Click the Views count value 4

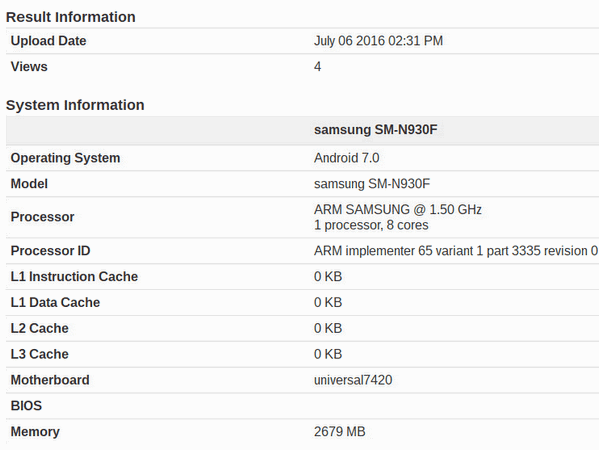tap(317, 66)
